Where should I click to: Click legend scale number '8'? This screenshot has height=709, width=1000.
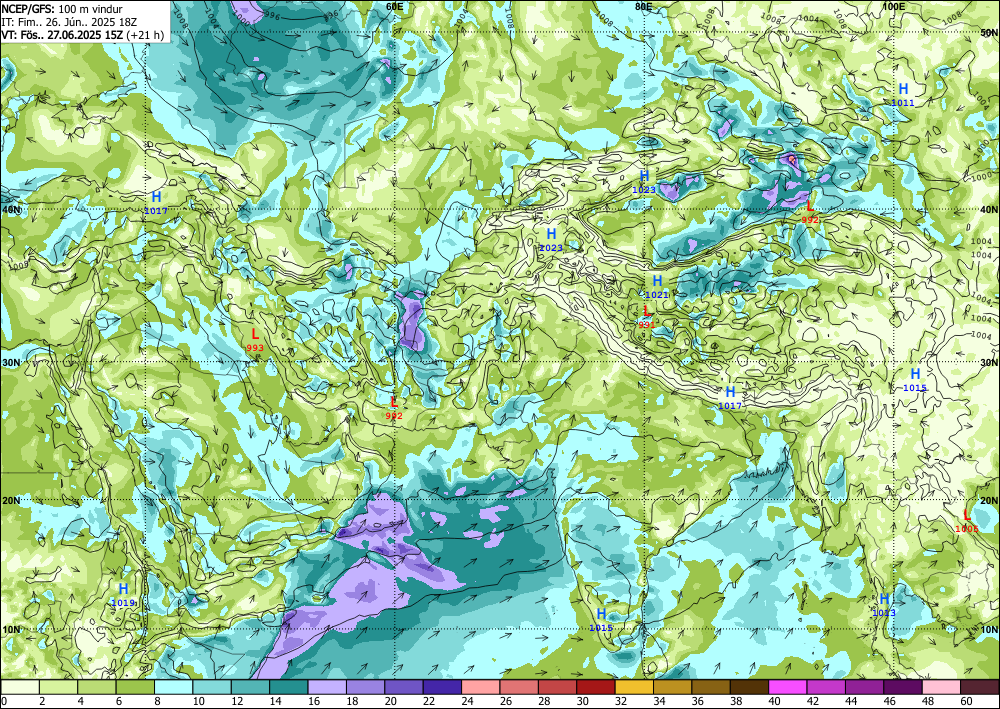(x=158, y=702)
